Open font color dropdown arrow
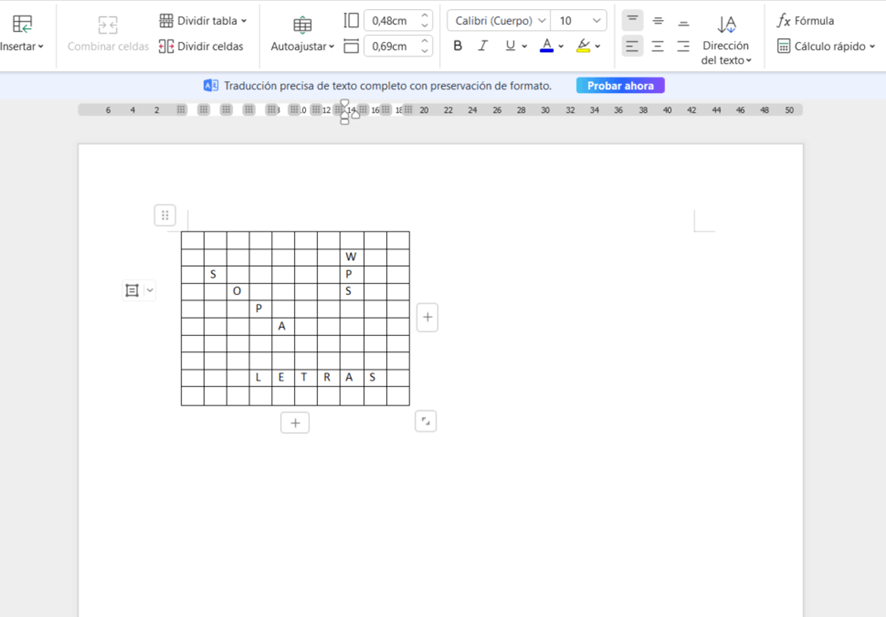This screenshot has width=886, height=617. (561, 46)
